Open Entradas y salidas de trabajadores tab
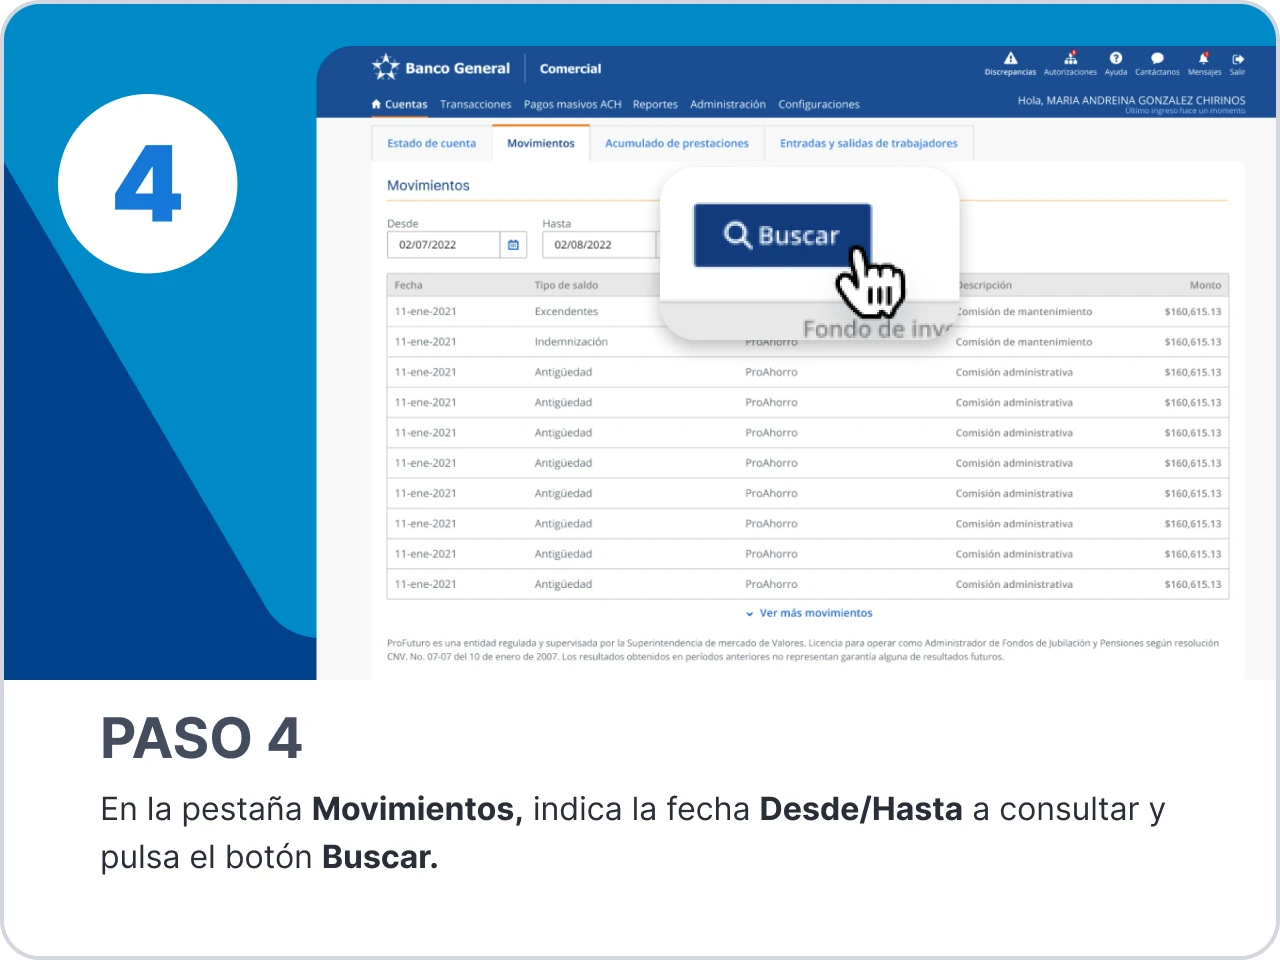 click(868, 143)
